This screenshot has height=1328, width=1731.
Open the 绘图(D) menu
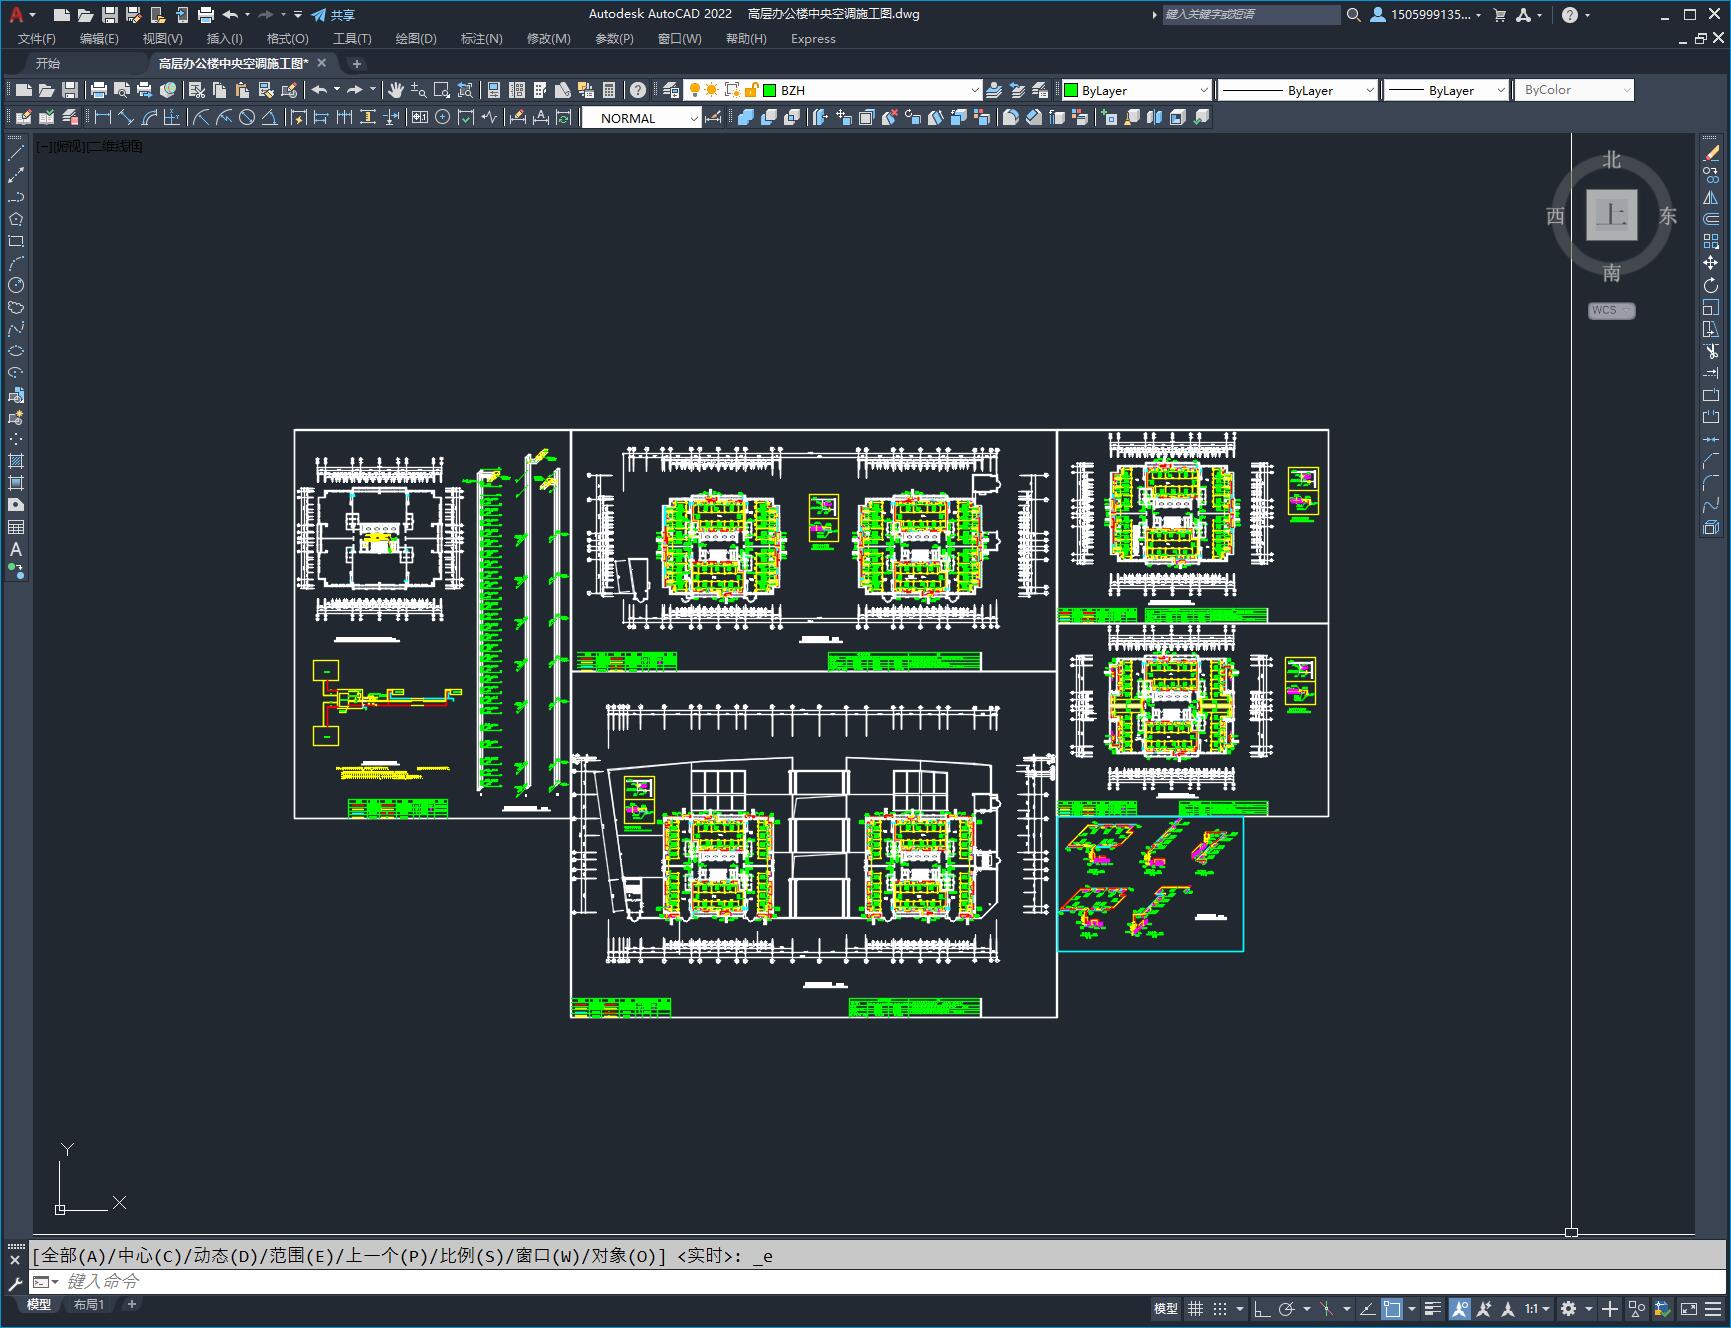[416, 39]
